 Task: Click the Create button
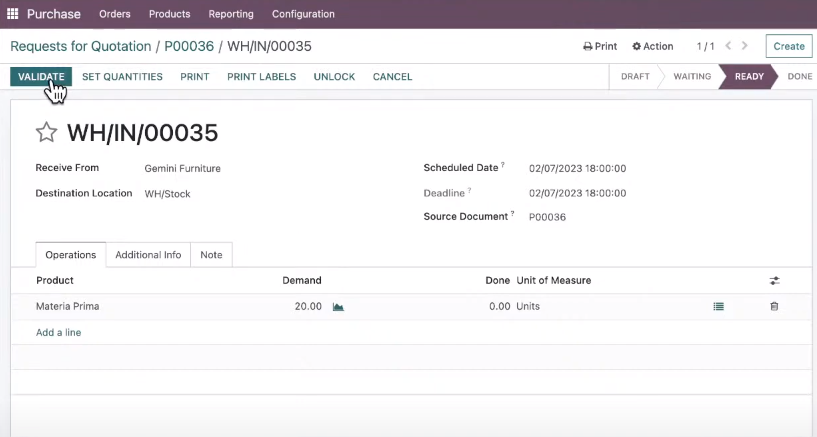point(789,46)
